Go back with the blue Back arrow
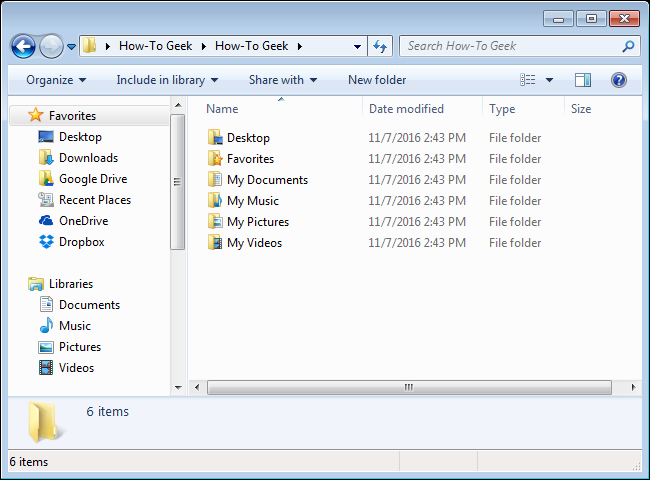Screen dimensions: 650x480 click(23, 46)
